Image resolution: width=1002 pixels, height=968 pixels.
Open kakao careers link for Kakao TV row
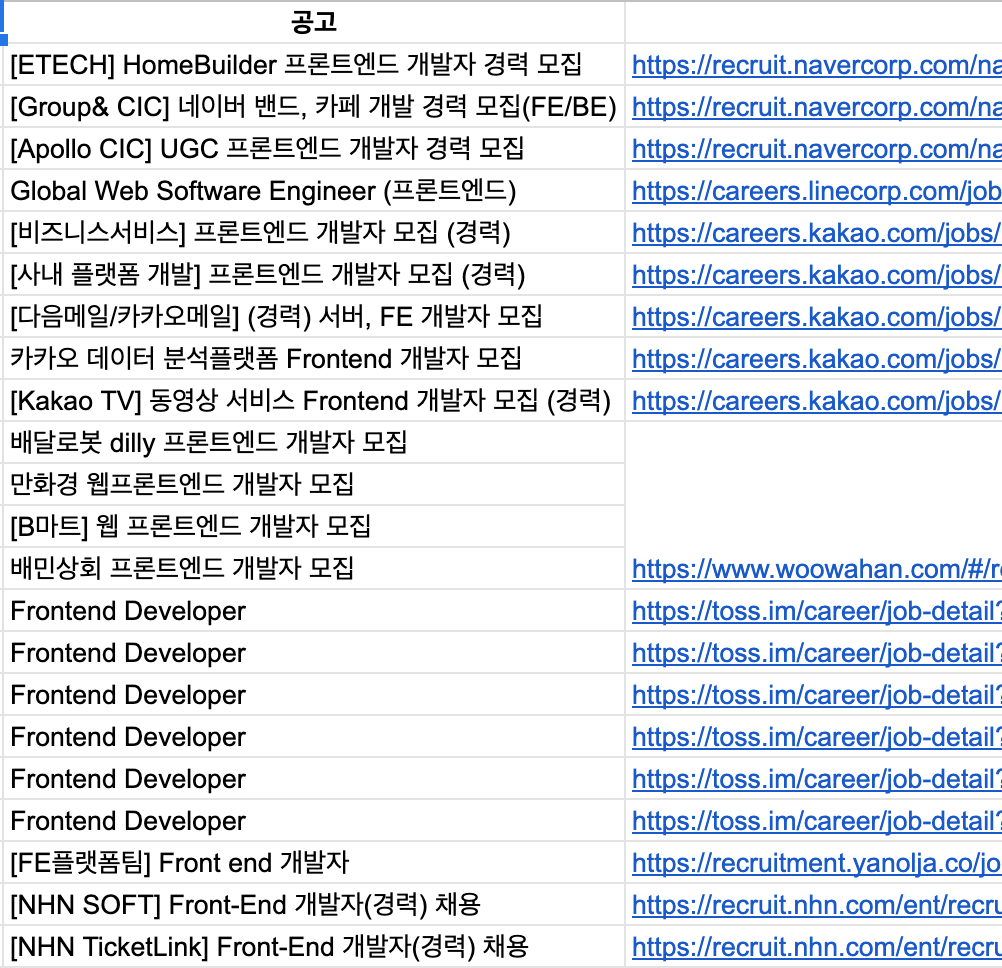click(817, 403)
